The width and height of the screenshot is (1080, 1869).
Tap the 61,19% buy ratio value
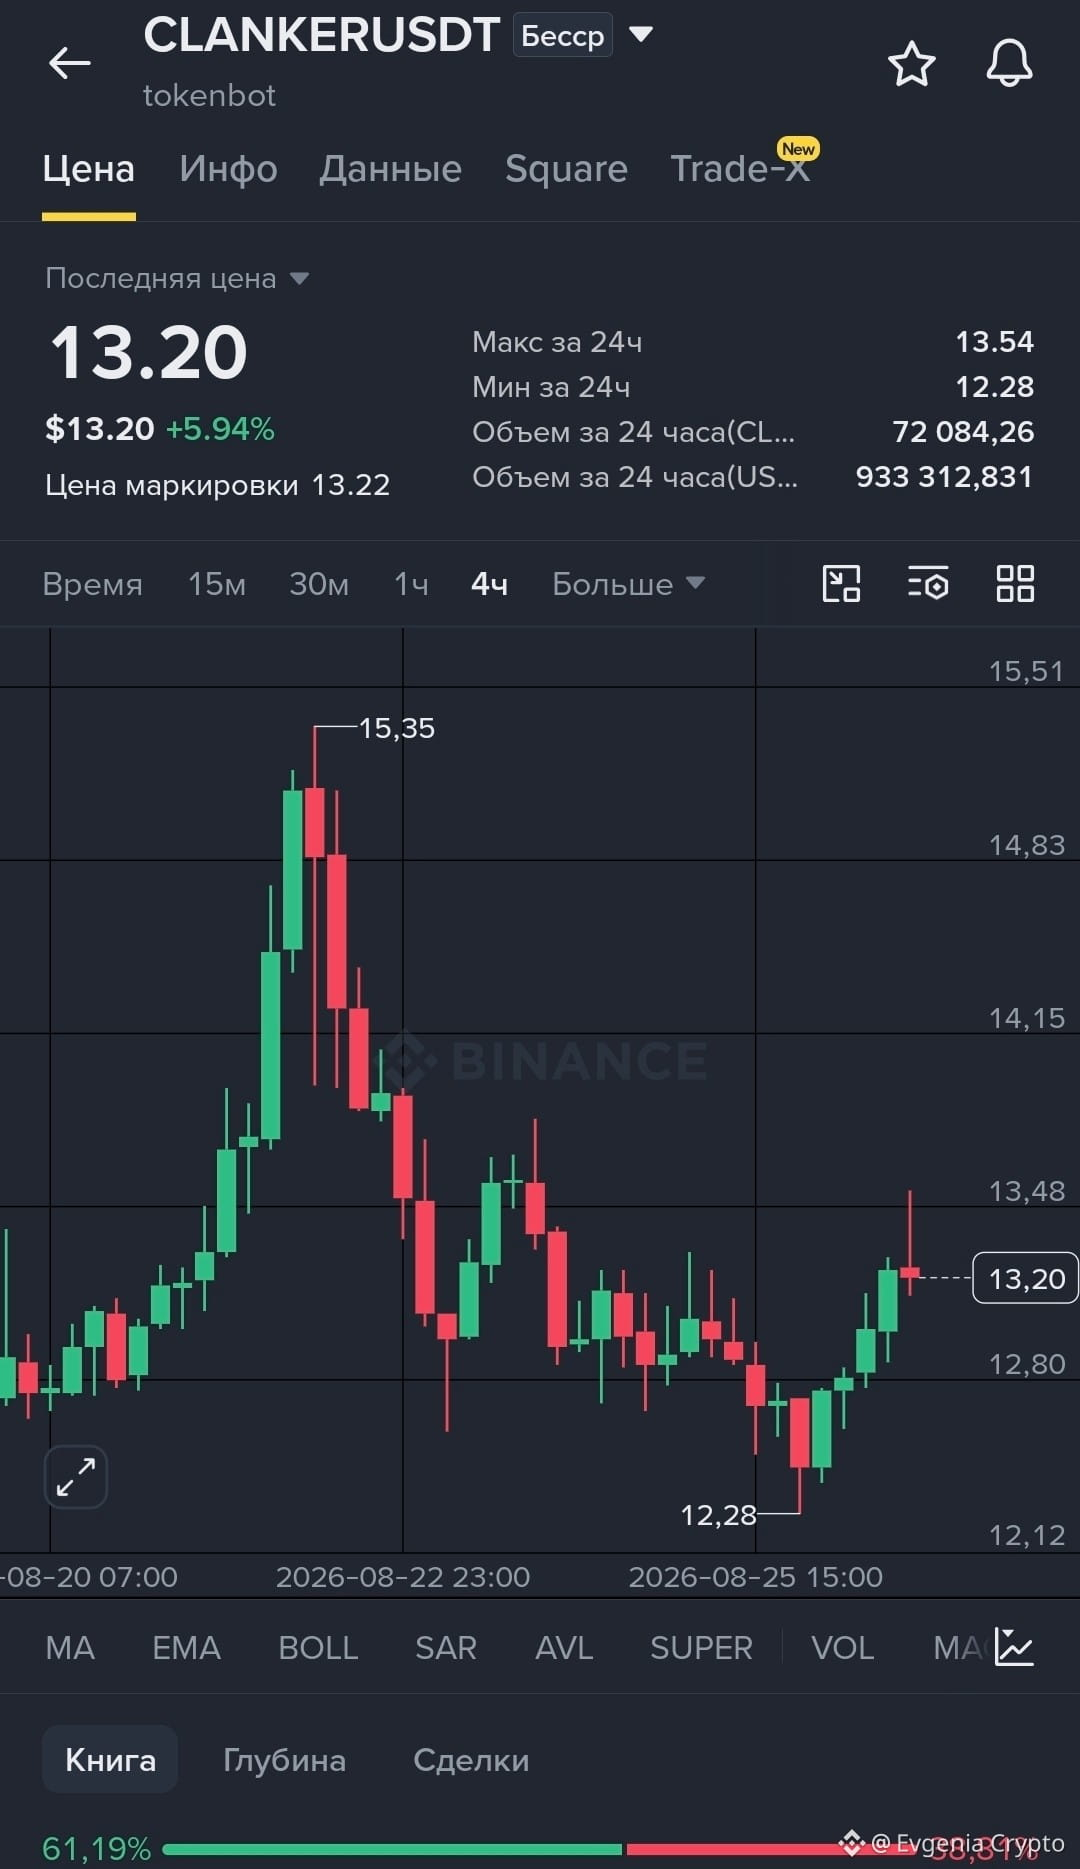point(96,1848)
